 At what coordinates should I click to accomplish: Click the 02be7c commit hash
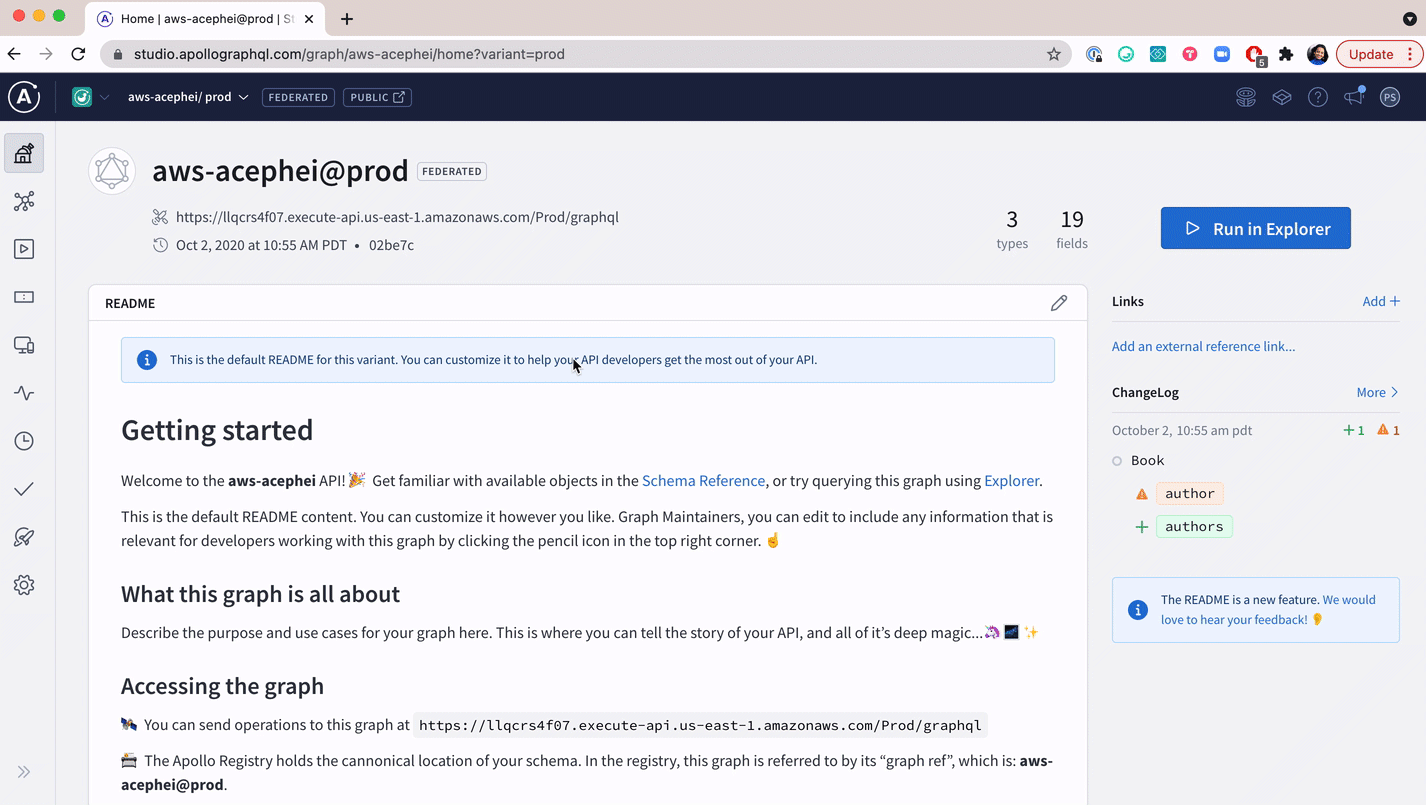(x=391, y=245)
